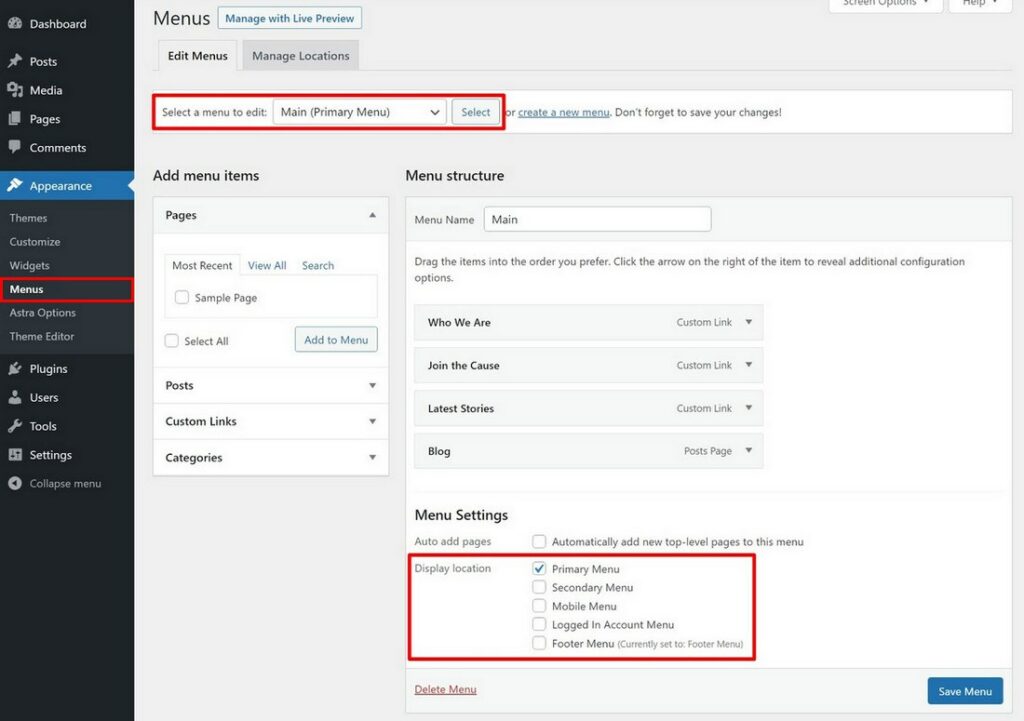Open the Help panel tab
Image resolution: width=1024 pixels, height=721 pixels.
[980, 4]
